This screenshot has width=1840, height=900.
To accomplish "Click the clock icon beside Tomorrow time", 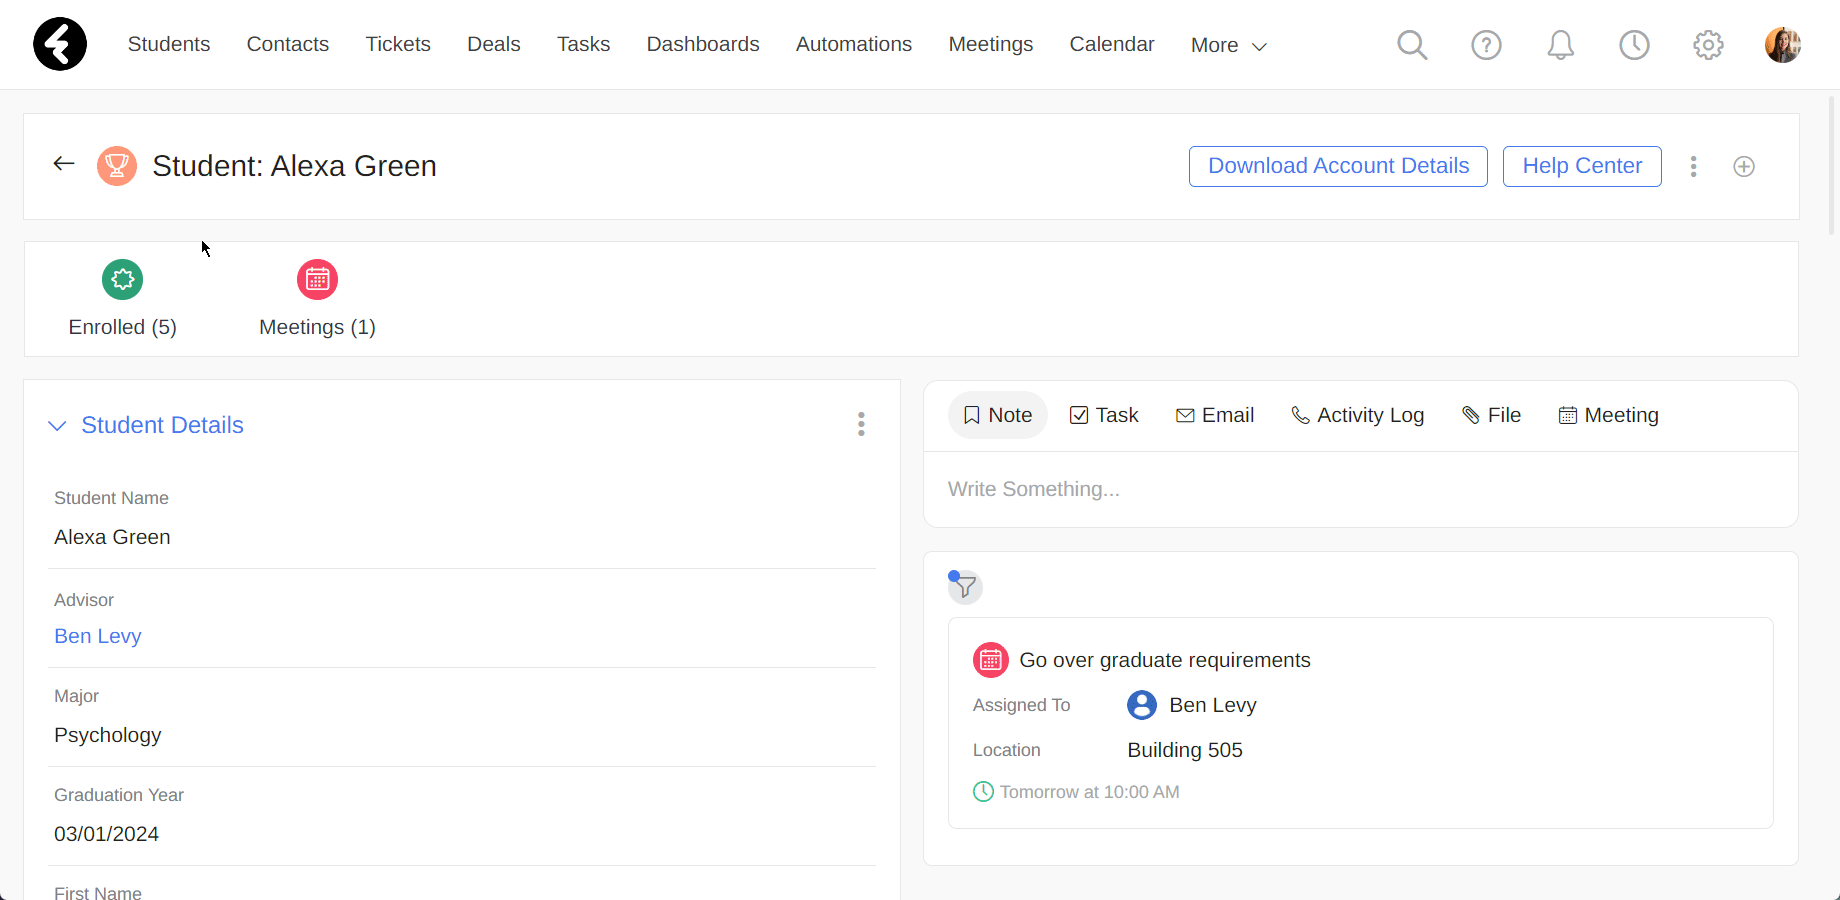I will (983, 792).
